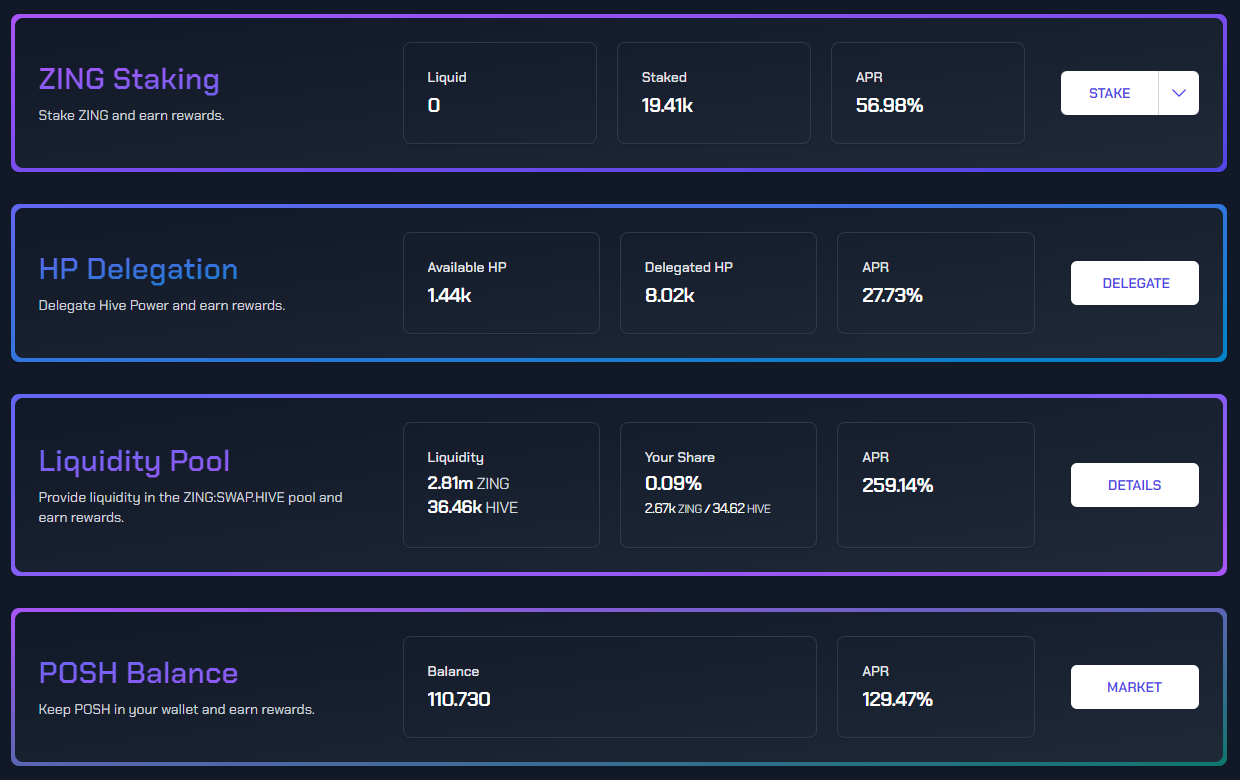Click the STAKE button
The height and width of the screenshot is (780, 1240).
coord(1109,93)
